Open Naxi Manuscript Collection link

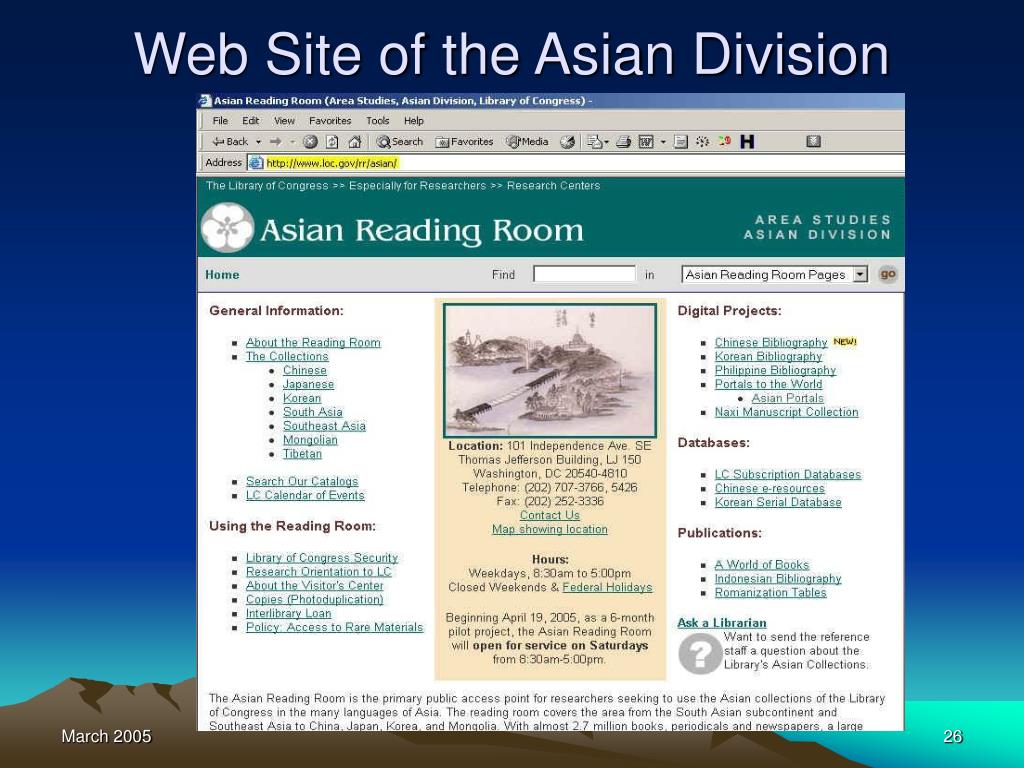pyautogui.click(x=786, y=412)
